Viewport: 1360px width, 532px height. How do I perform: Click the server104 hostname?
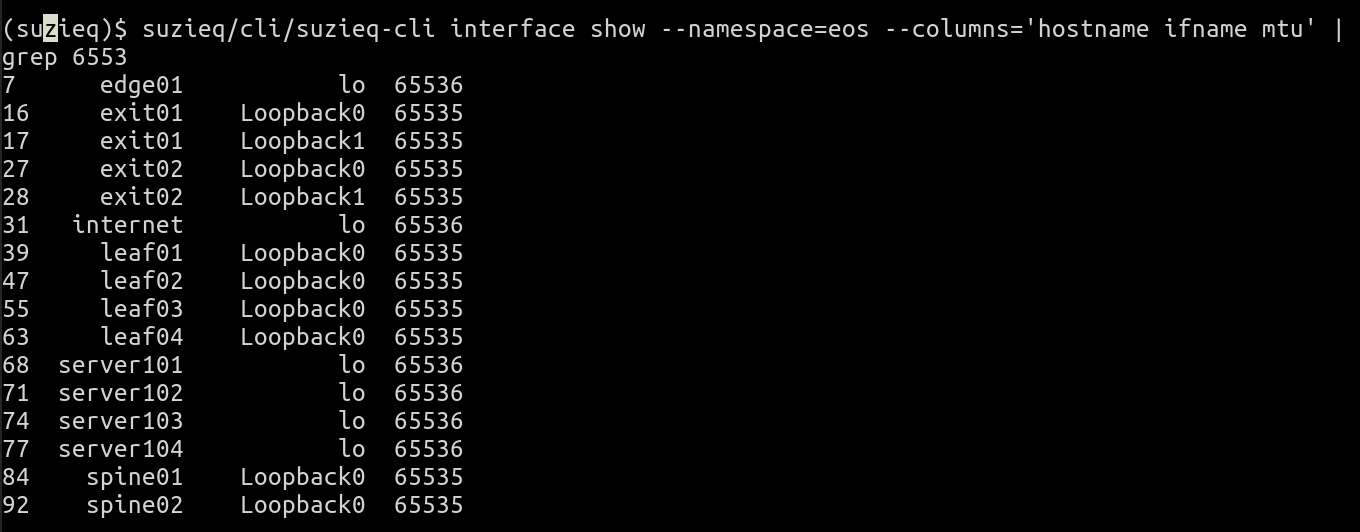(x=120, y=449)
